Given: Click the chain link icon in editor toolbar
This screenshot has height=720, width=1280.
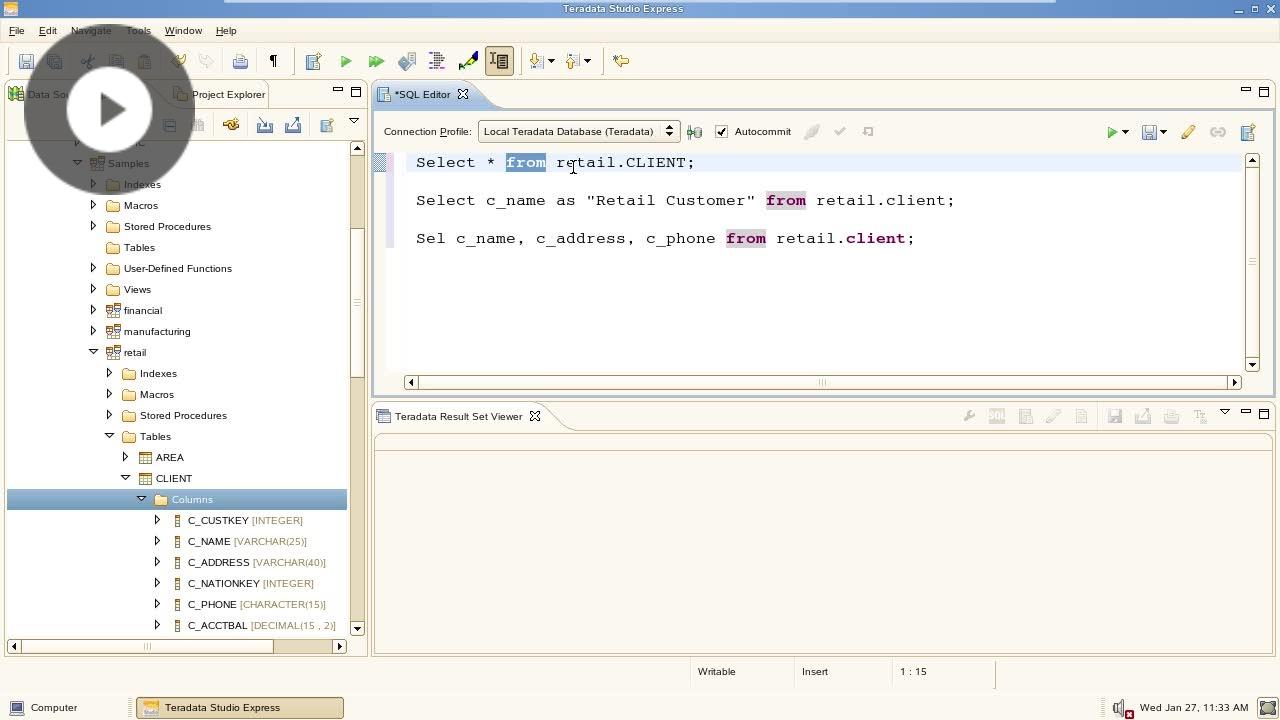Looking at the screenshot, I should point(1217,132).
